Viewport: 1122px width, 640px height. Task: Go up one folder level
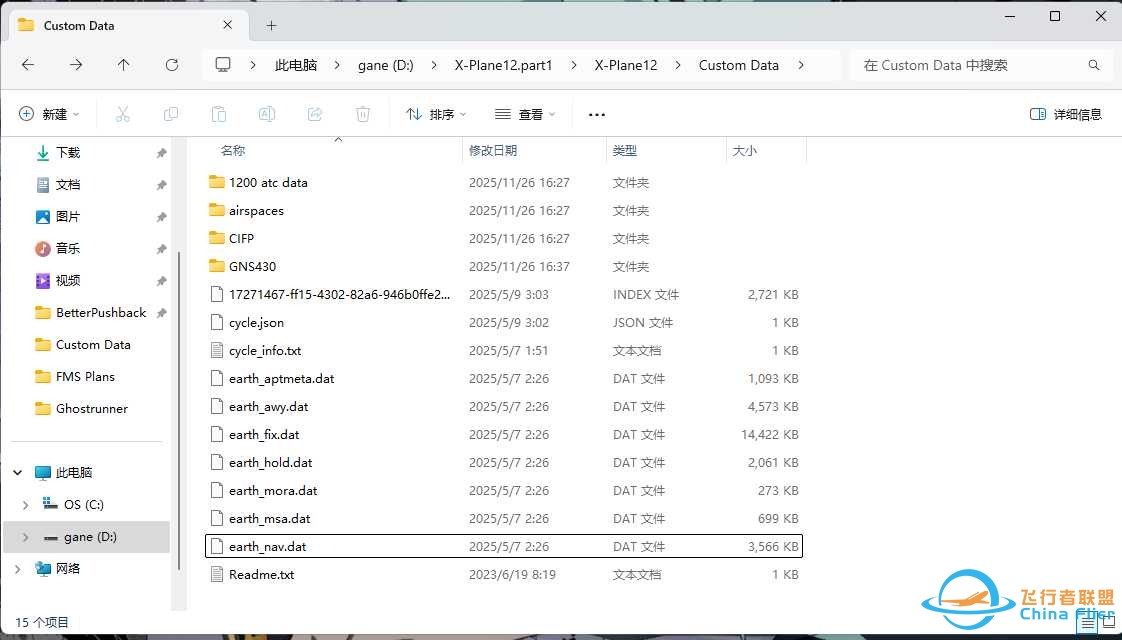(x=123, y=65)
